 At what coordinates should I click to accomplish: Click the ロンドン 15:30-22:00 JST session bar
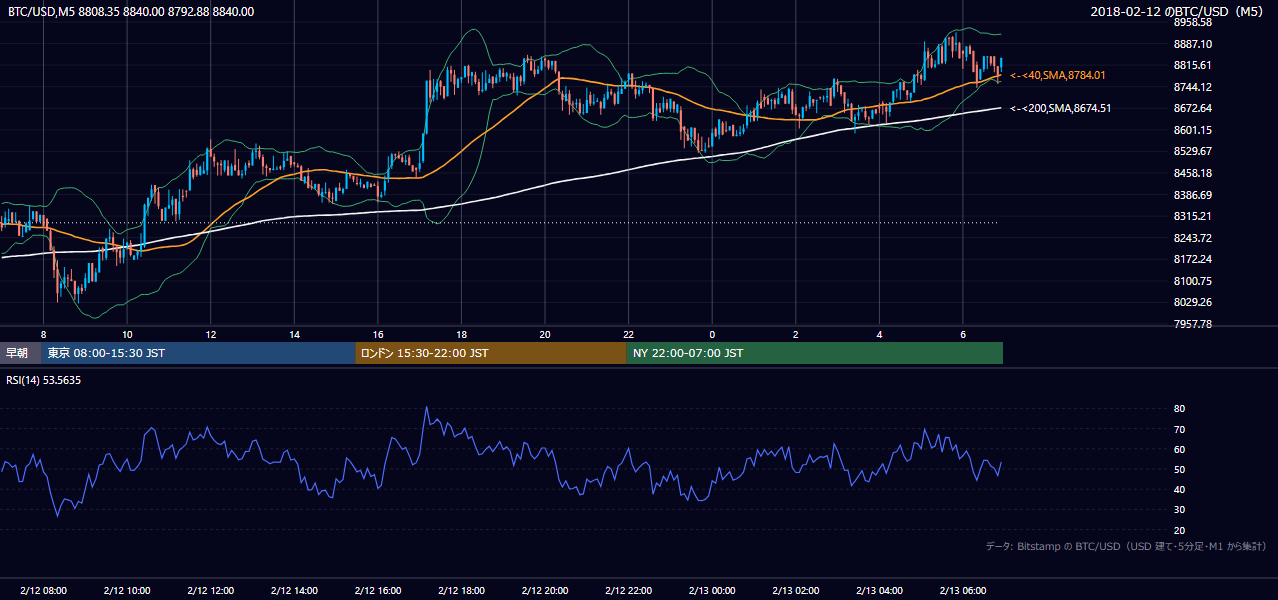point(491,353)
